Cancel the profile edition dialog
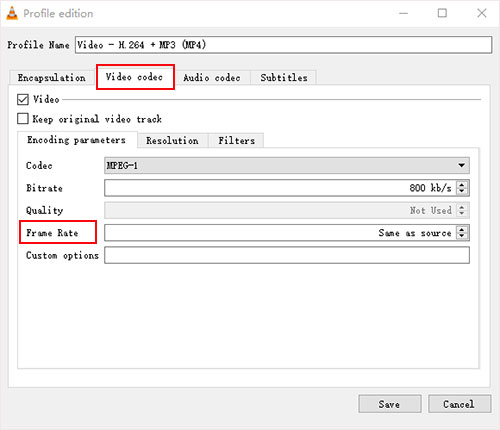 point(459,404)
